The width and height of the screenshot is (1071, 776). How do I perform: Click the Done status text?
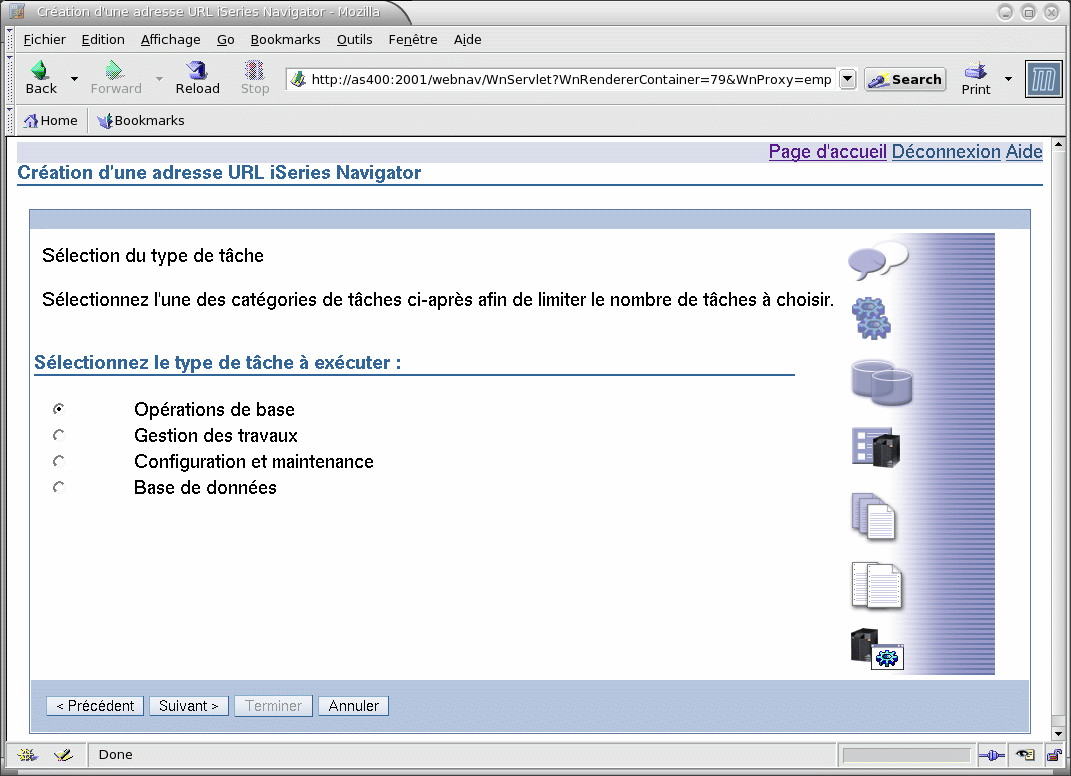pyautogui.click(x=115, y=755)
